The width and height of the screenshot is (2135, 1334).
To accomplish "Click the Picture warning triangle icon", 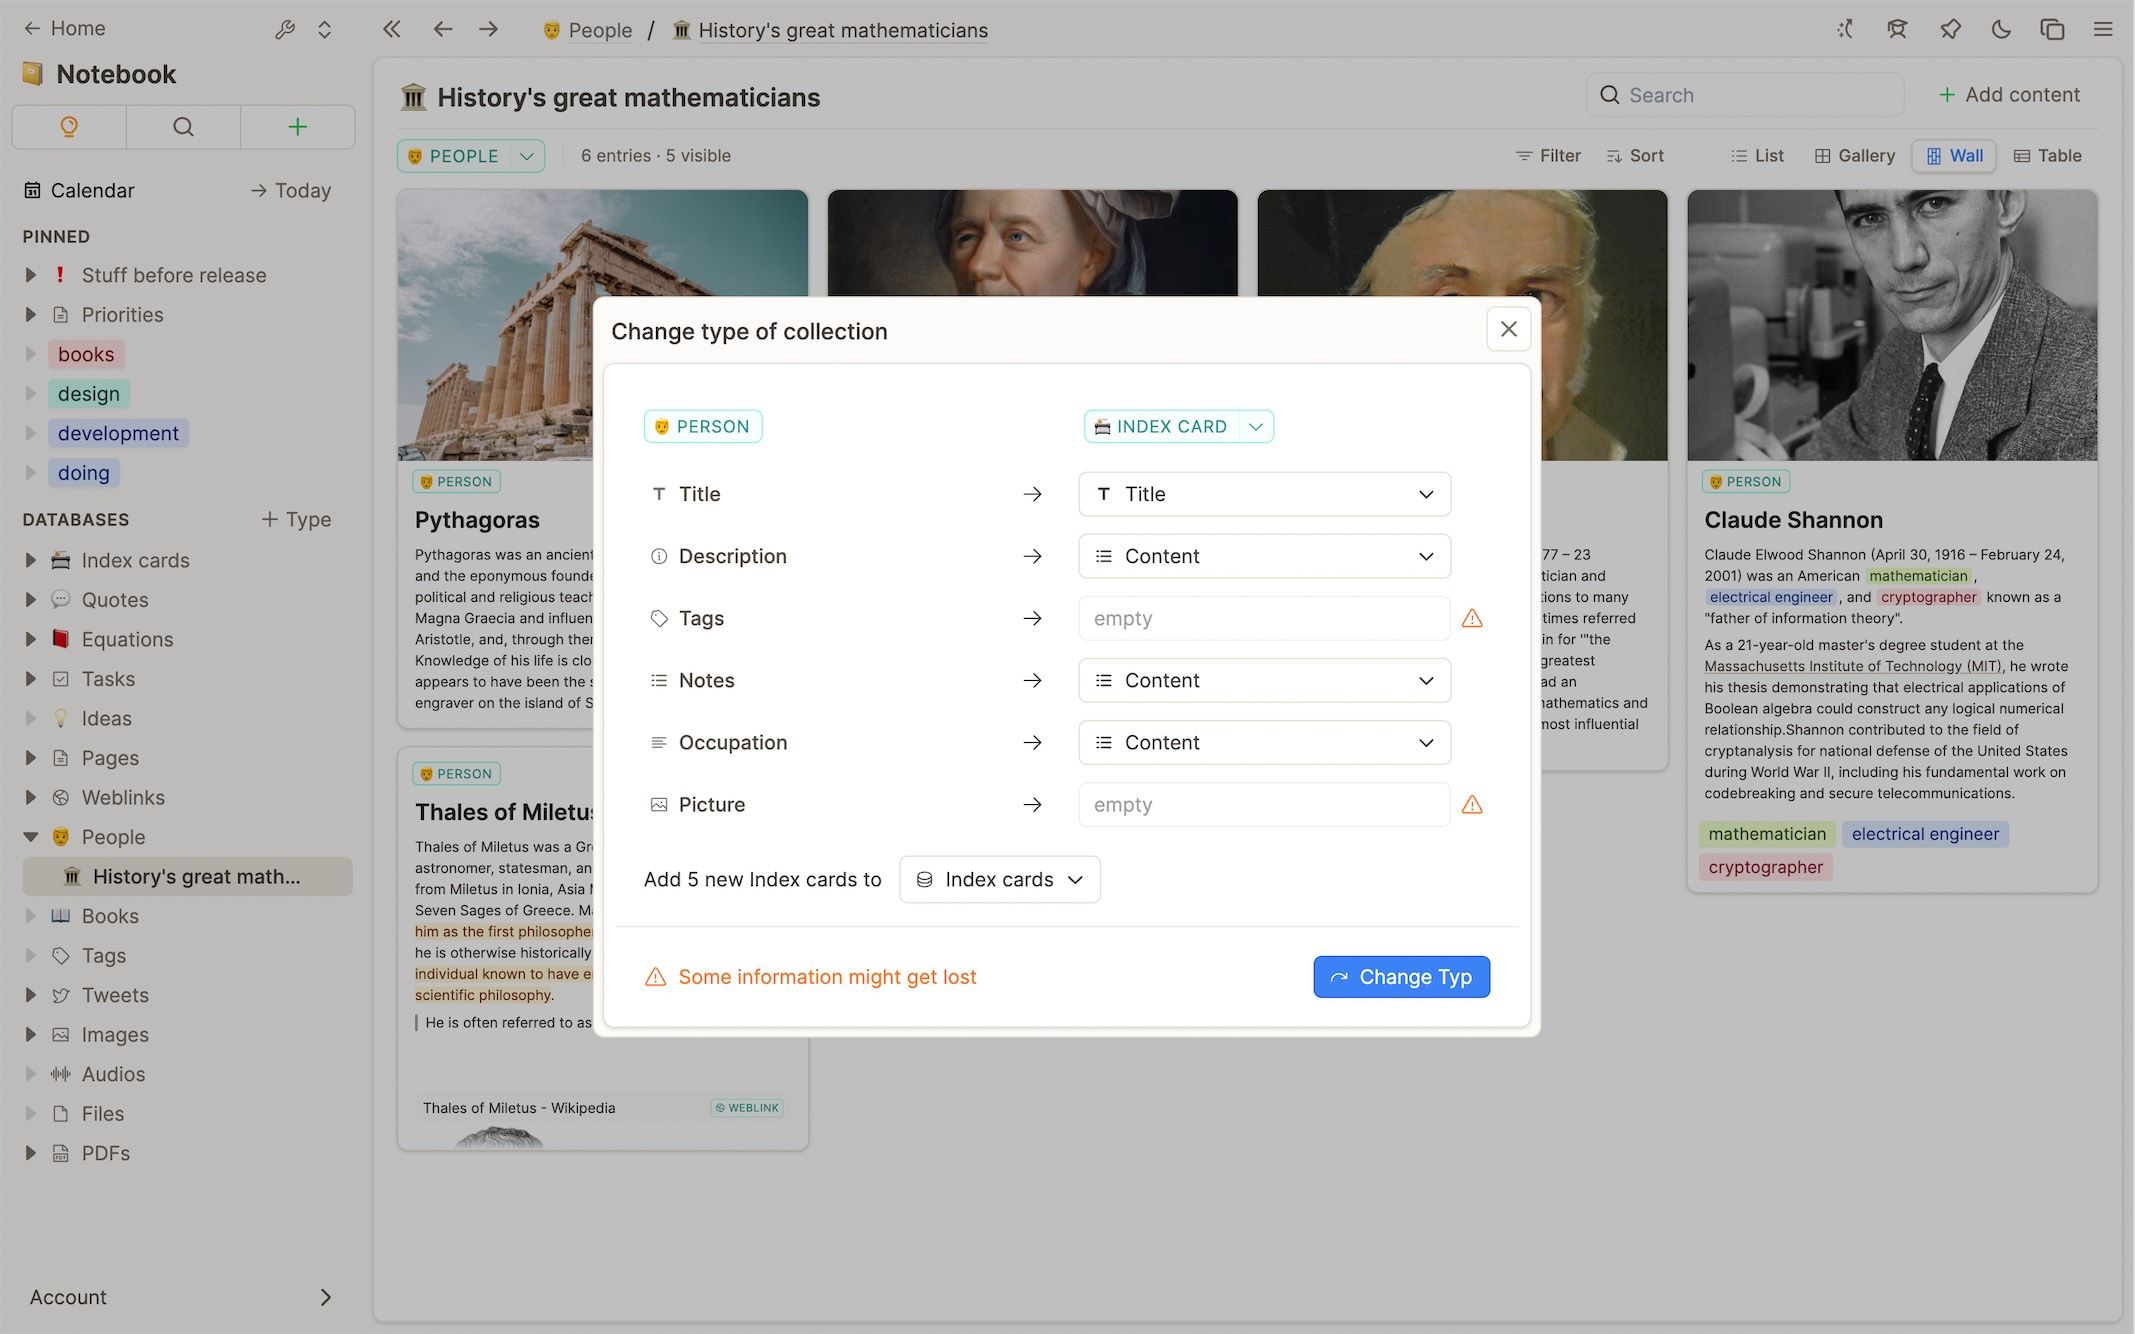I will pos(1472,805).
